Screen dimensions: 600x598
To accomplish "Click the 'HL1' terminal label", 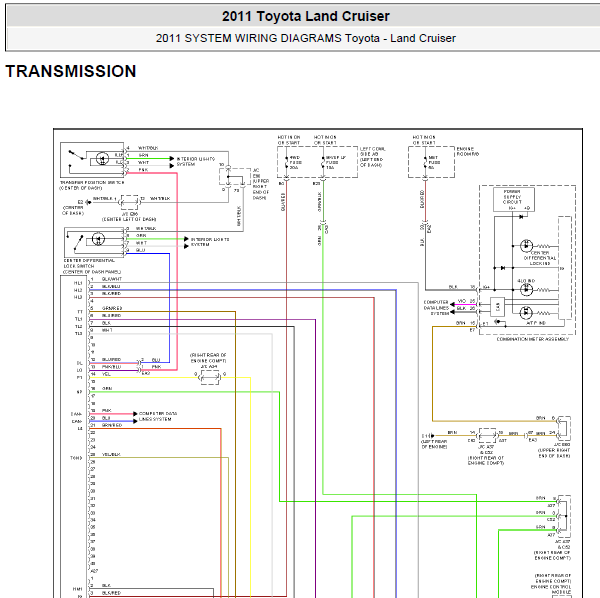I will (78, 283).
